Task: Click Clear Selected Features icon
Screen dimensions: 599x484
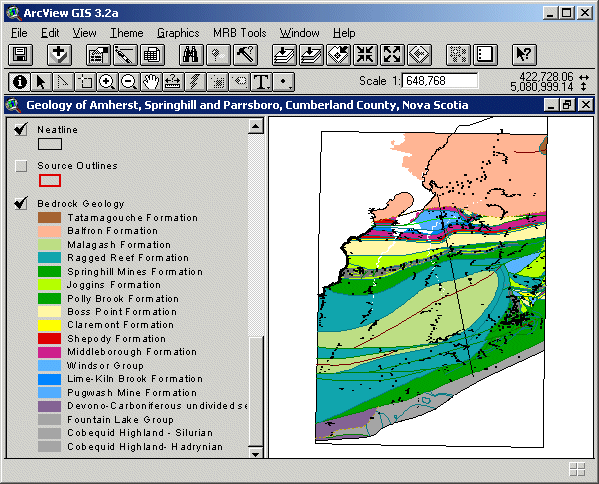Action: [x=486, y=55]
